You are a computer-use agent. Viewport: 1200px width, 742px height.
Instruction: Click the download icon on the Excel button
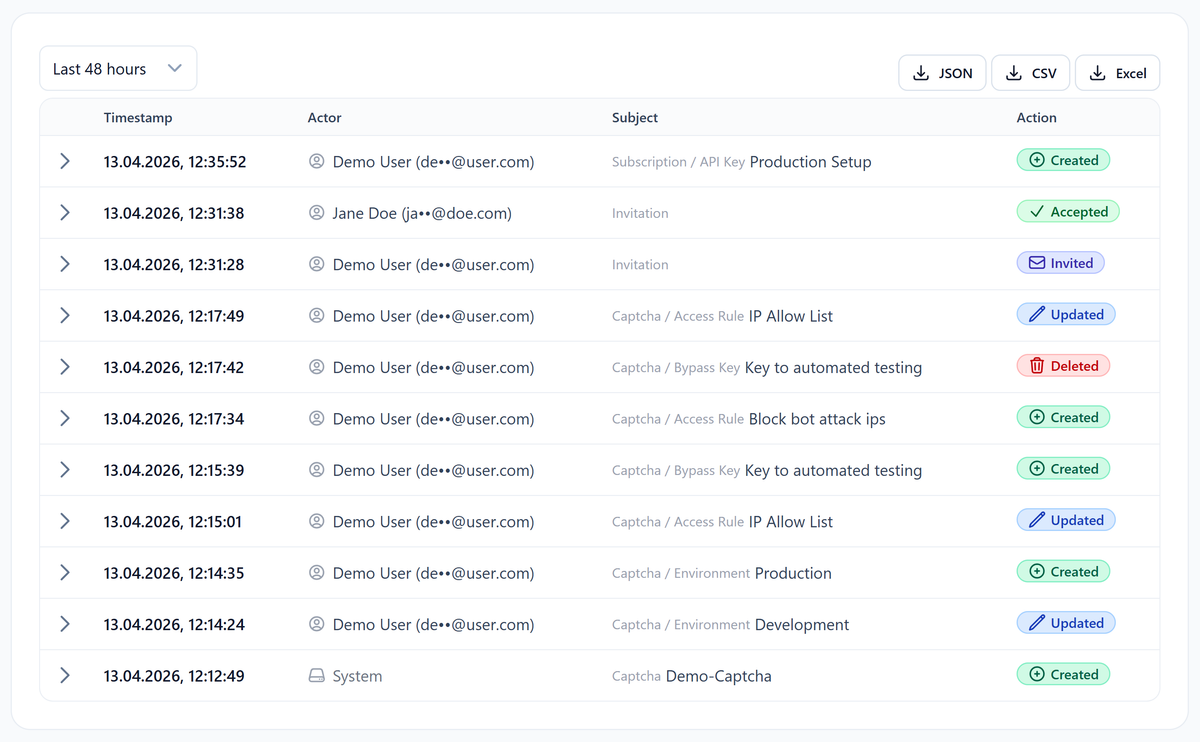point(1095,72)
